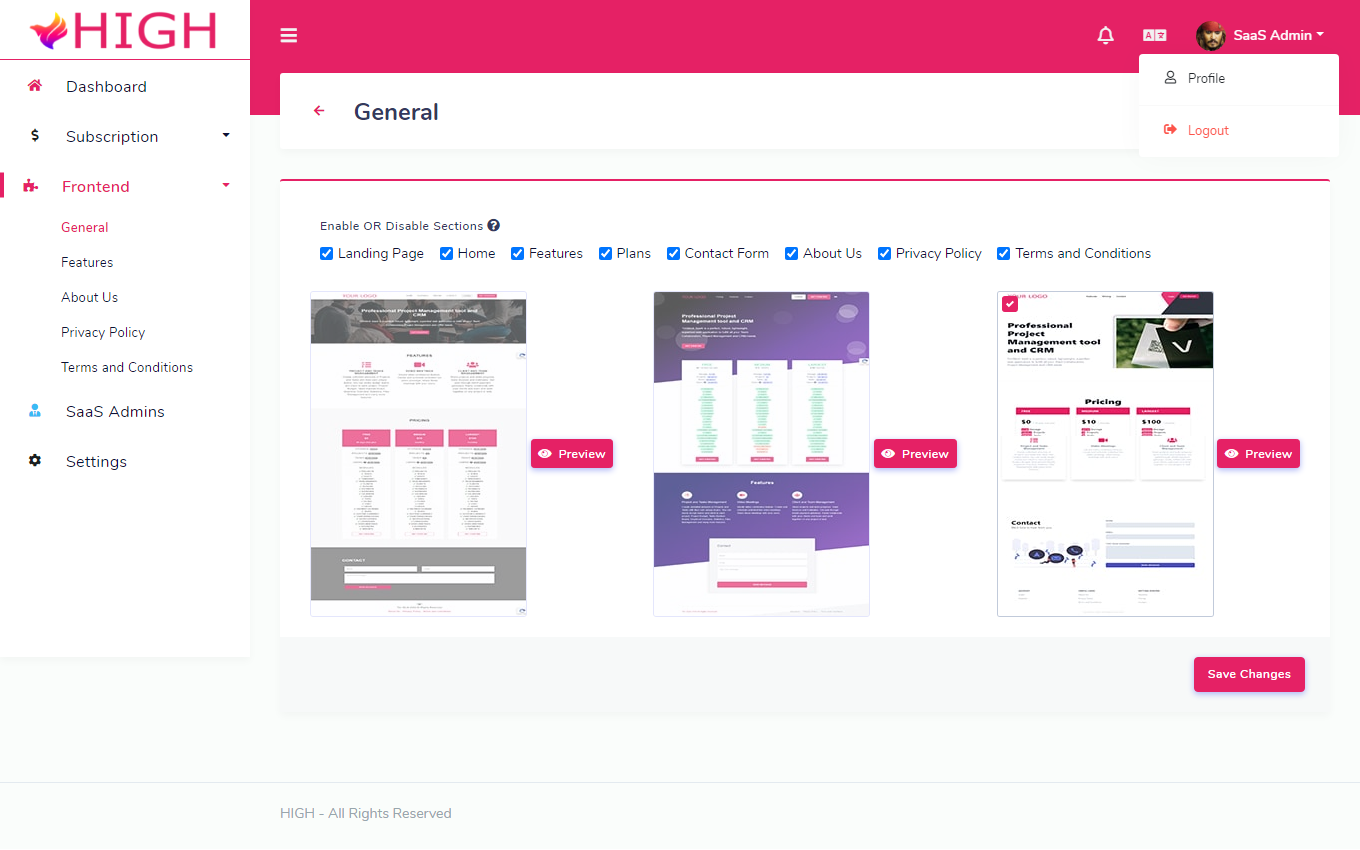Image resolution: width=1360 pixels, height=850 pixels.
Task: Select the Dashboard home icon
Action: 34,86
